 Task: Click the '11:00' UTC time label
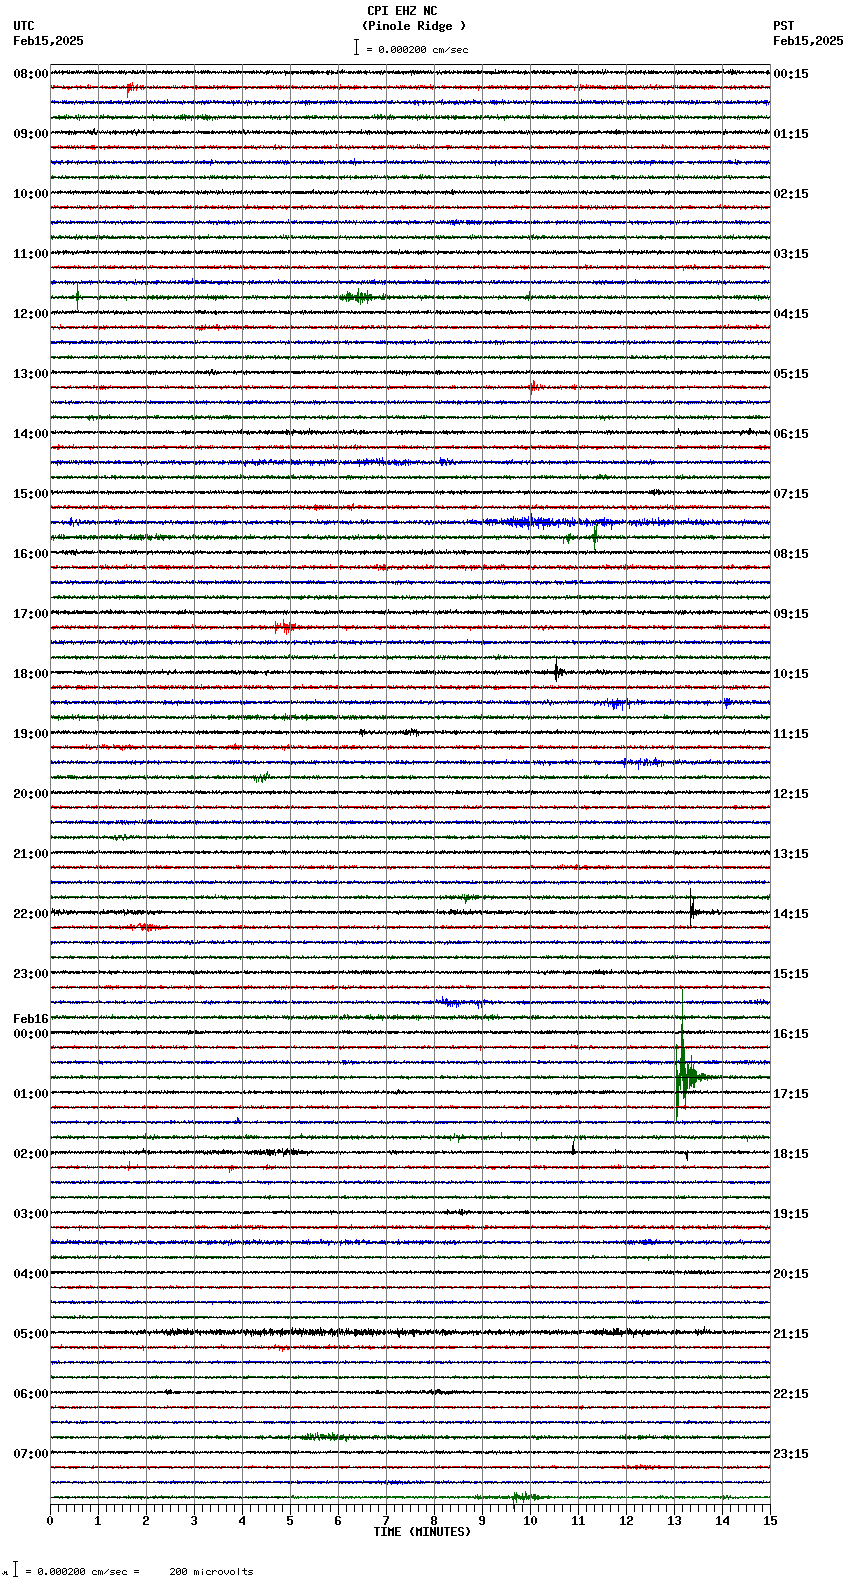point(31,254)
